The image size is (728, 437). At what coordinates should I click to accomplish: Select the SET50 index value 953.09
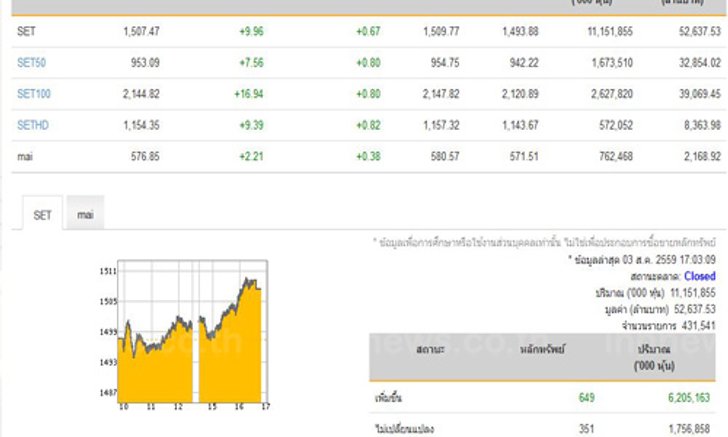pos(145,62)
